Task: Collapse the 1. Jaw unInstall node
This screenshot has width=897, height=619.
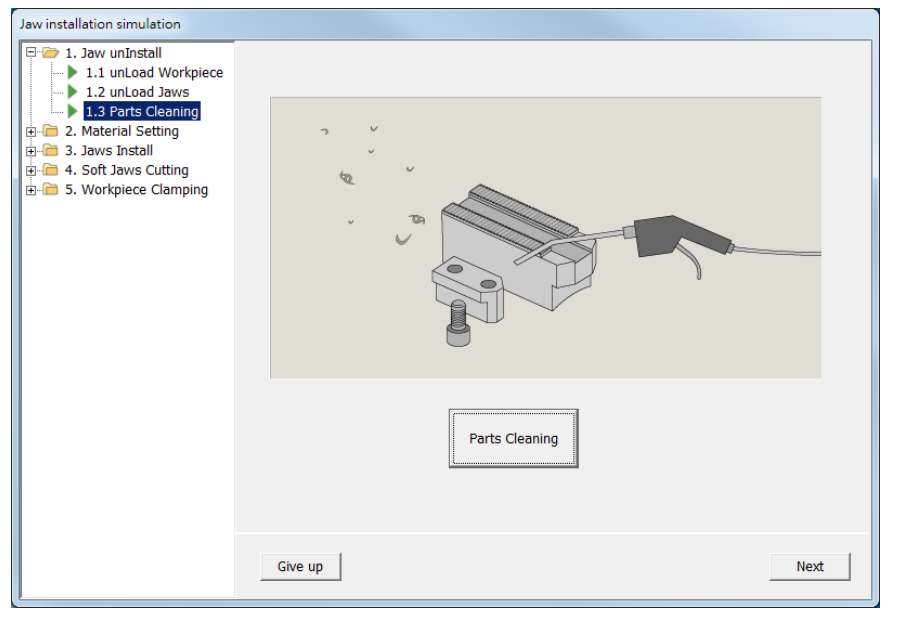Action: click(x=31, y=53)
